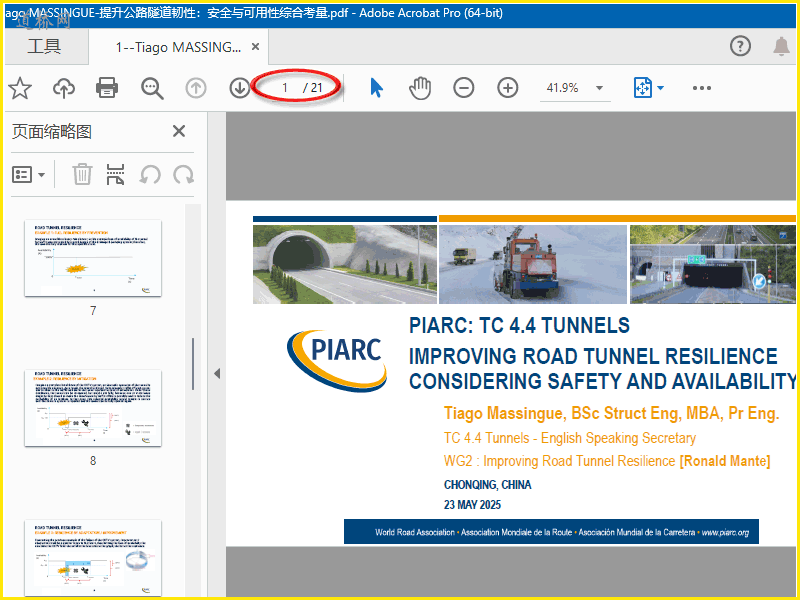Click the cloud upload icon
This screenshot has height=600, width=800.
pos(64,88)
